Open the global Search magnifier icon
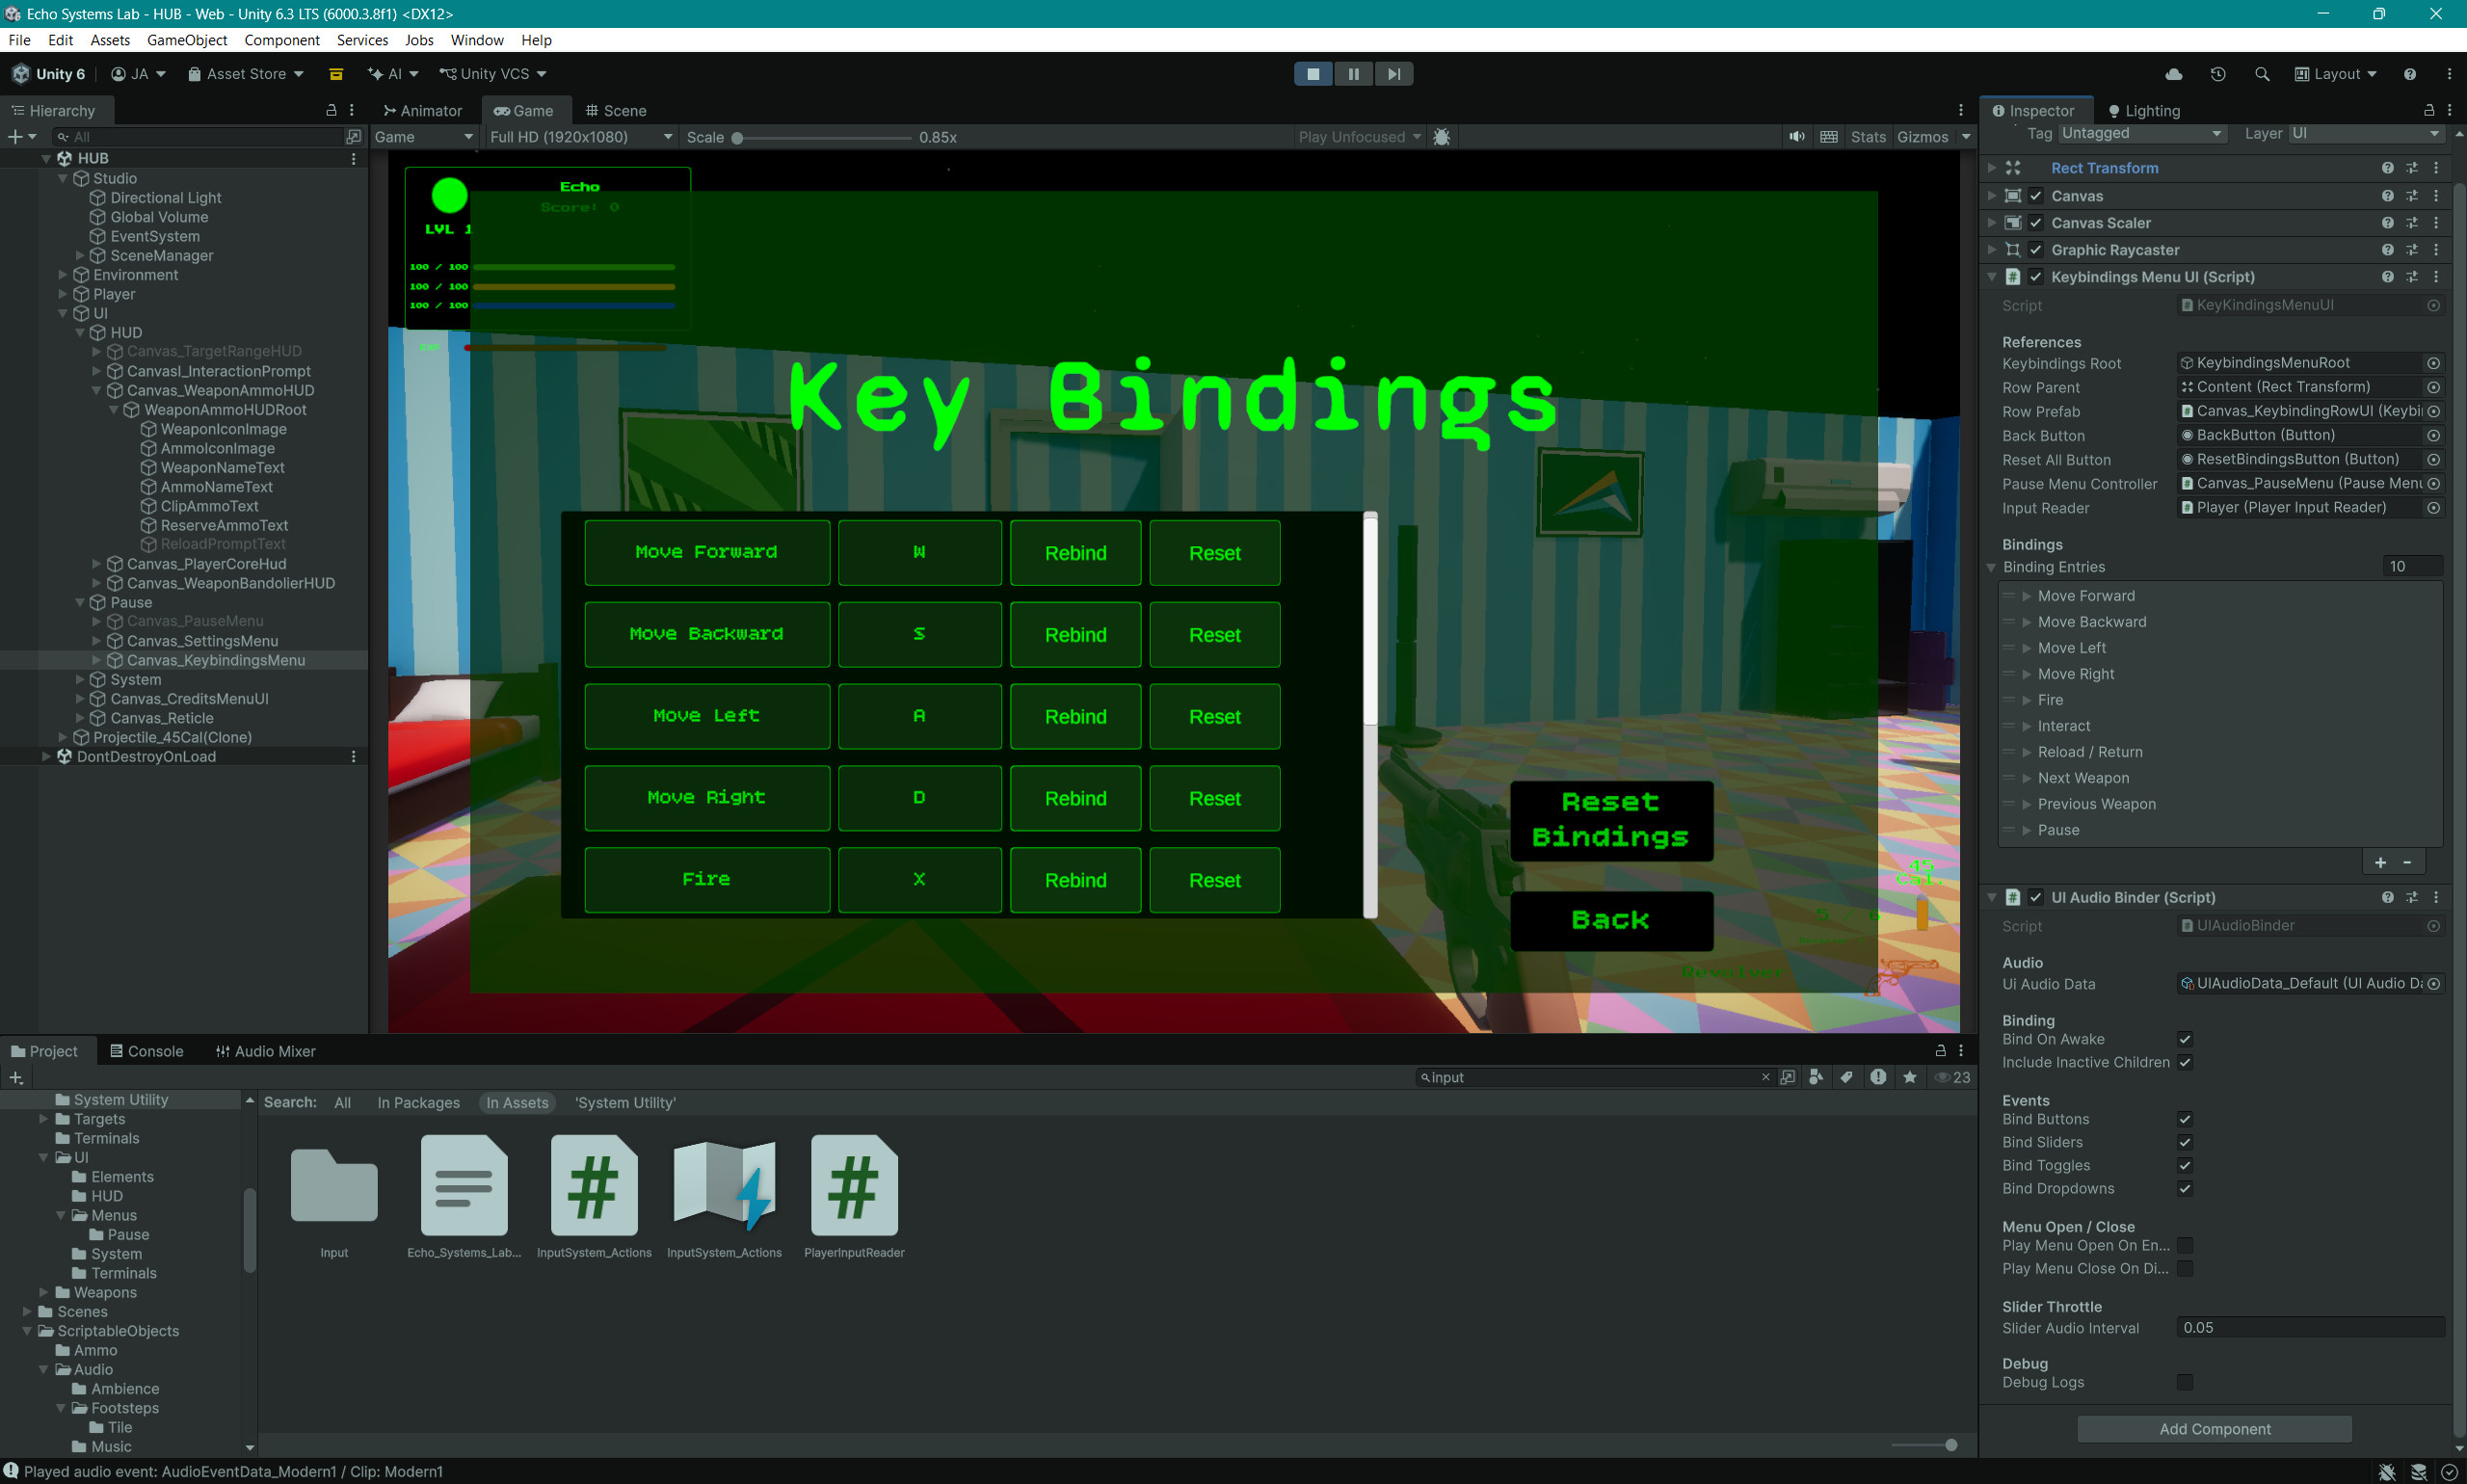The height and width of the screenshot is (1484, 2467). coord(2262,74)
